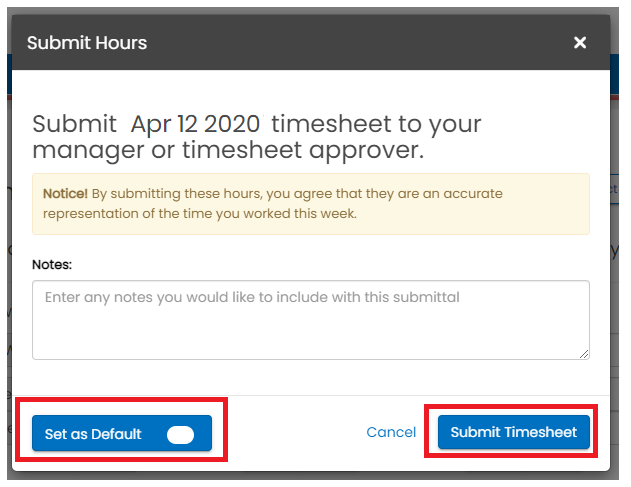
Task: Close the Submit Hours dialog
Action: click(580, 42)
